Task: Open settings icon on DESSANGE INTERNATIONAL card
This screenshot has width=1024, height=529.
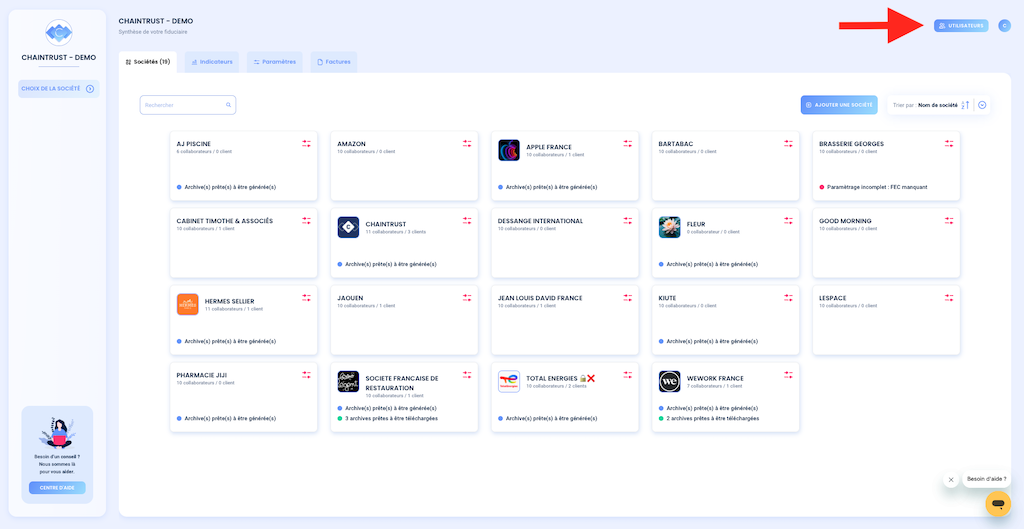Action: click(628, 221)
